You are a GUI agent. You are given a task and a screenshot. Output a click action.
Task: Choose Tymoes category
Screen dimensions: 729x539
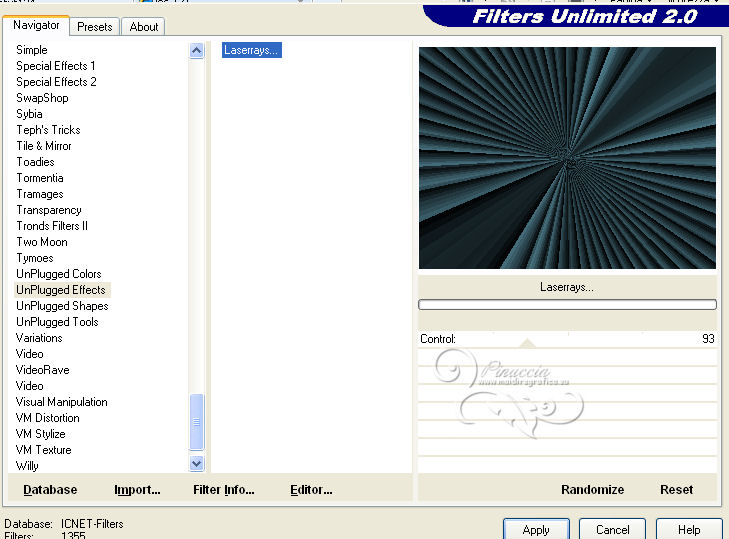(35, 258)
